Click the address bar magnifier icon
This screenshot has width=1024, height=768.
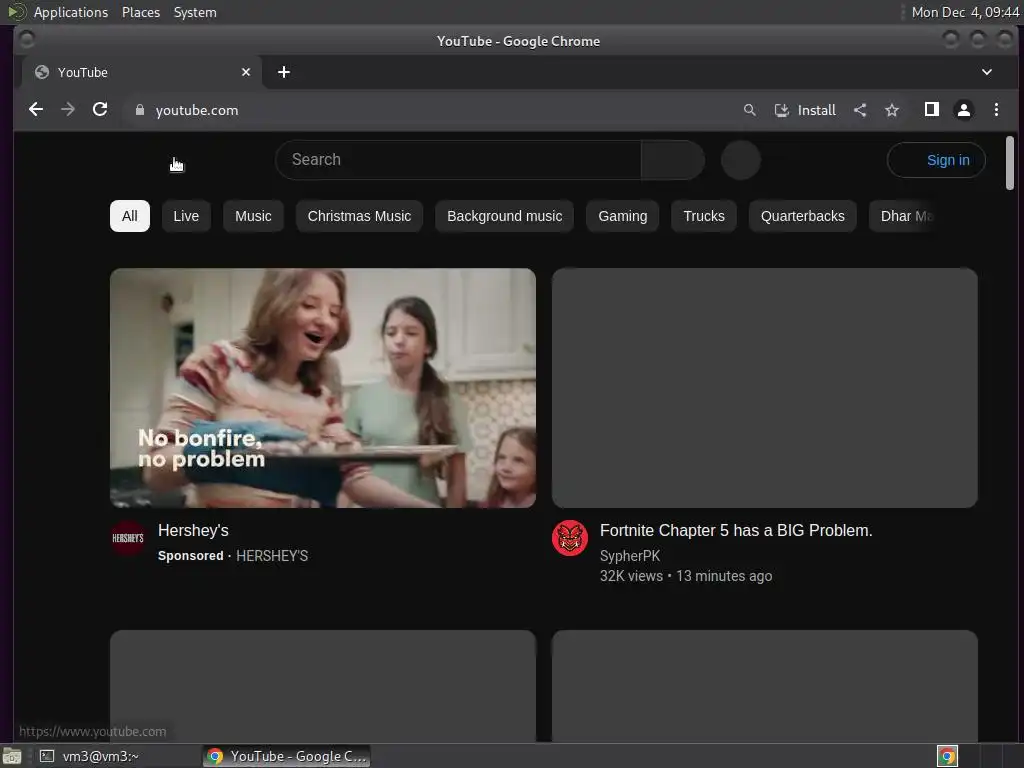[x=750, y=110]
